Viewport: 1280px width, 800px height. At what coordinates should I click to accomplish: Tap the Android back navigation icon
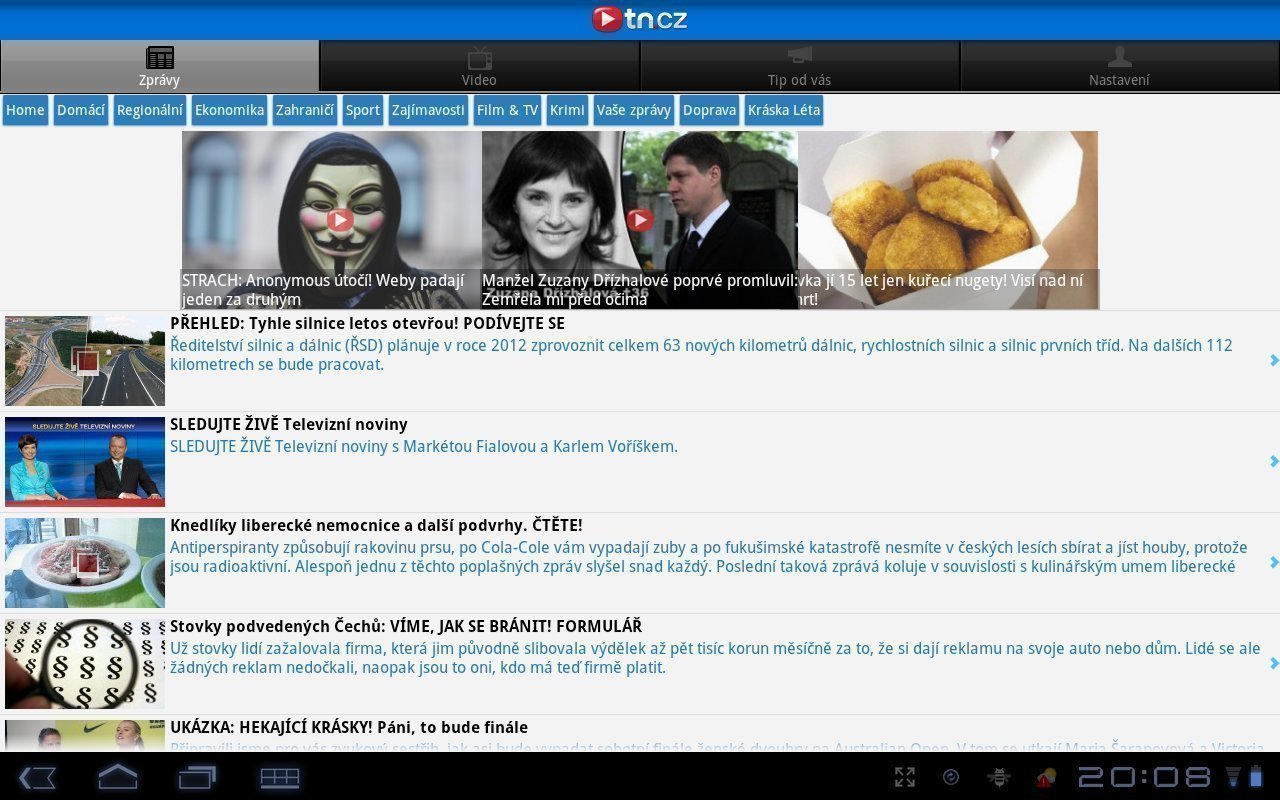[x=38, y=777]
